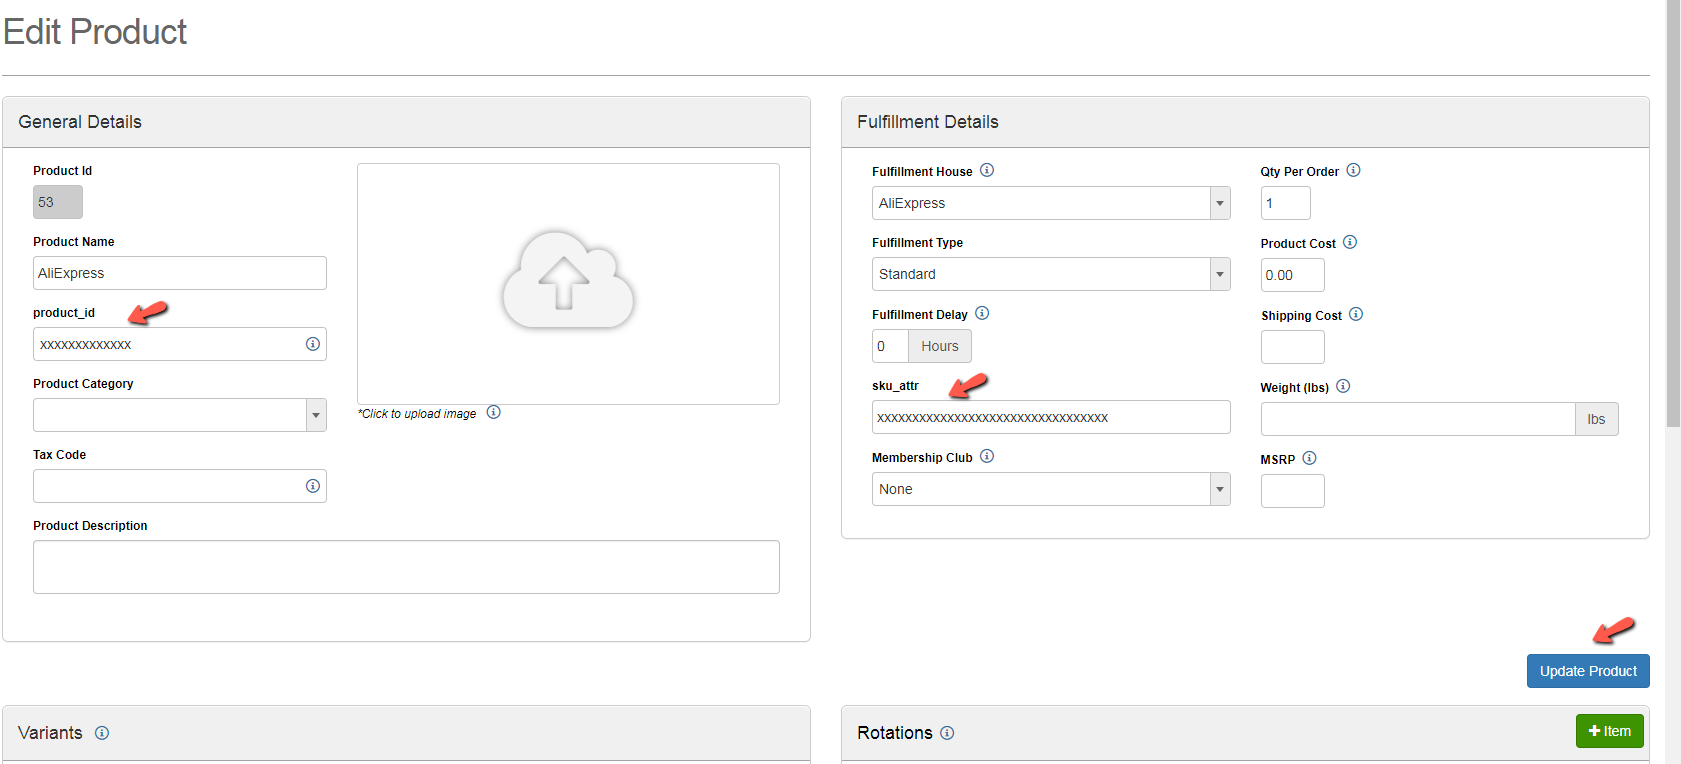
Task: Focus the sku_attr text field
Action: tap(1050, 417)
